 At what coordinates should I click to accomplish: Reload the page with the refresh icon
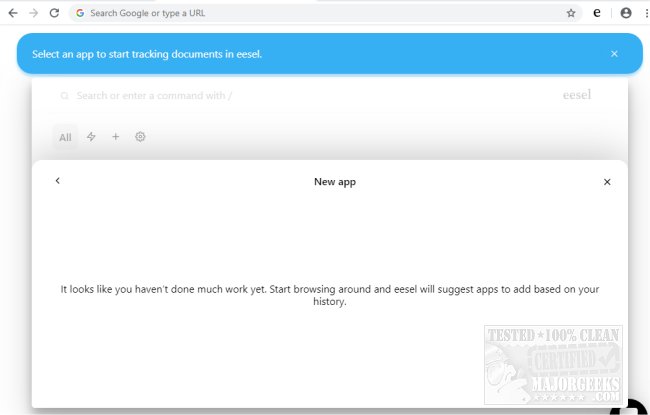54,13
